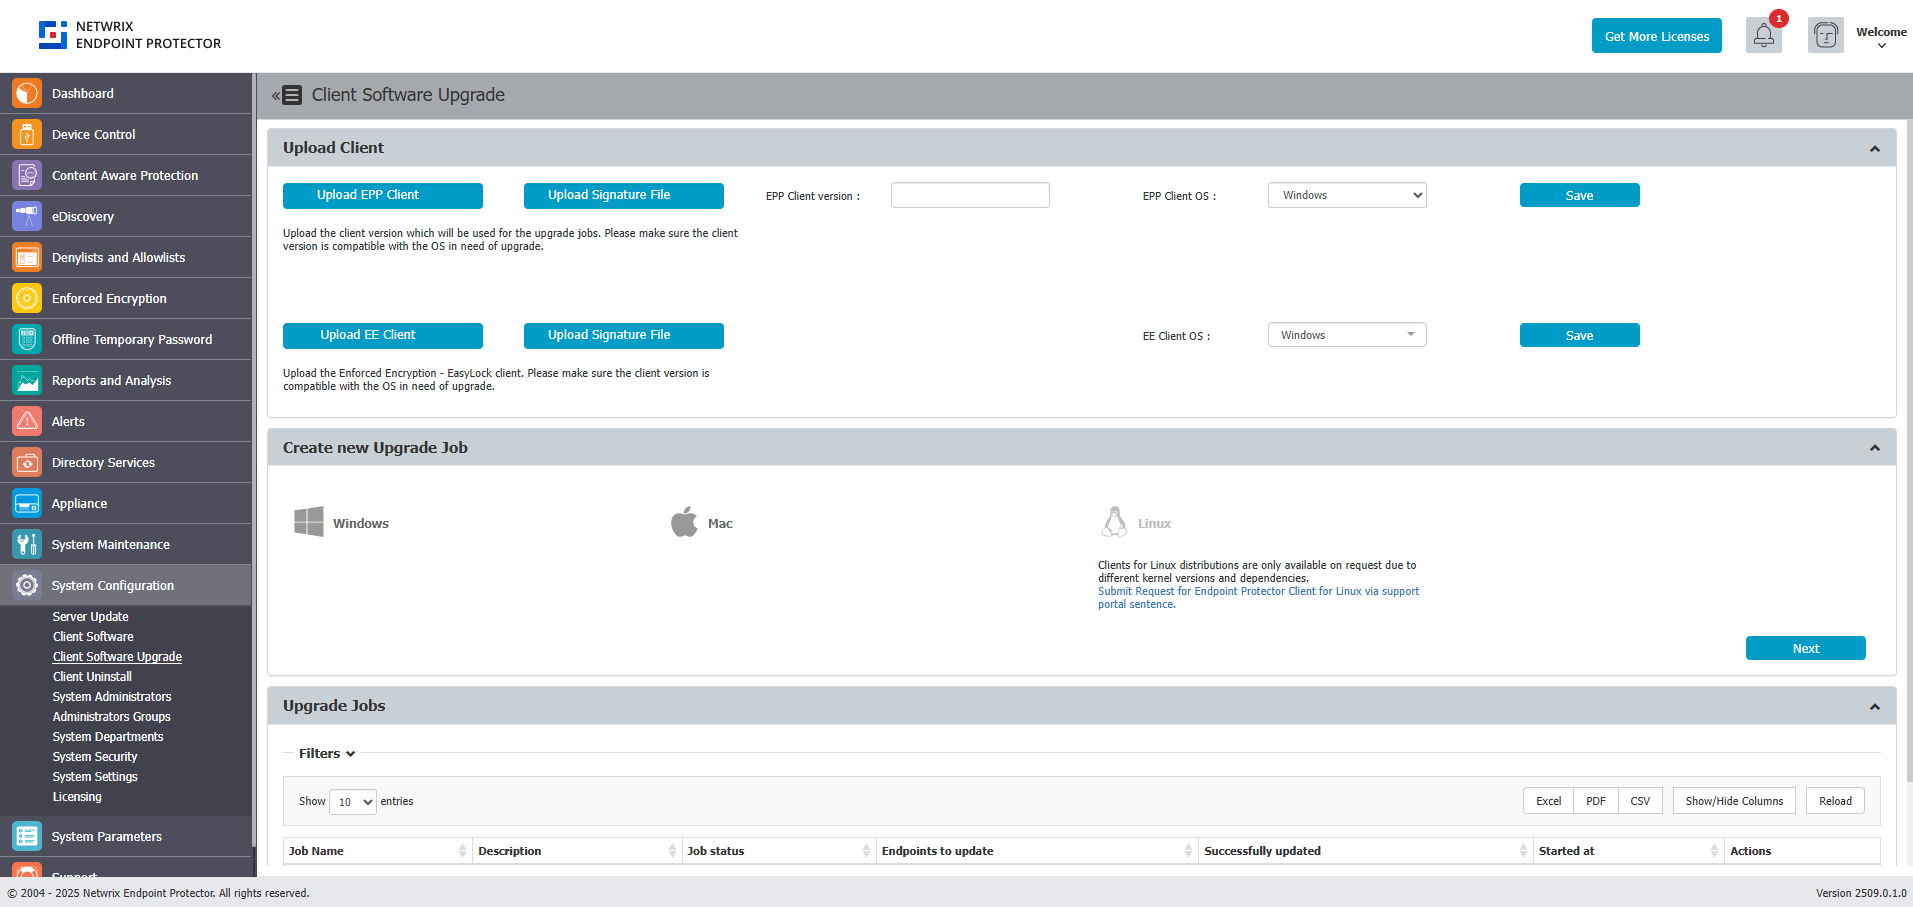Open the EPP Client OS dropdown

pos(1346,195)
